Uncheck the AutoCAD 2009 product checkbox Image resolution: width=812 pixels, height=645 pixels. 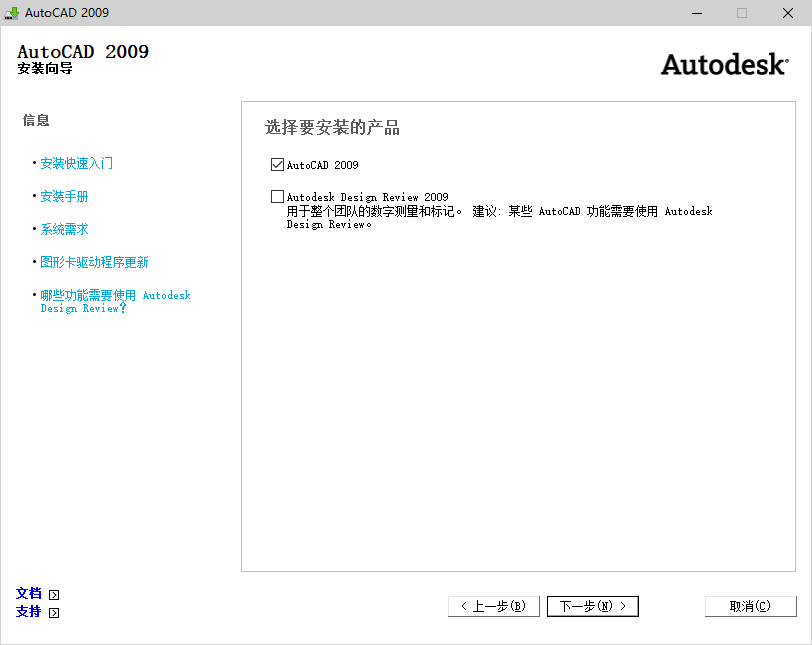click(277, 165)
